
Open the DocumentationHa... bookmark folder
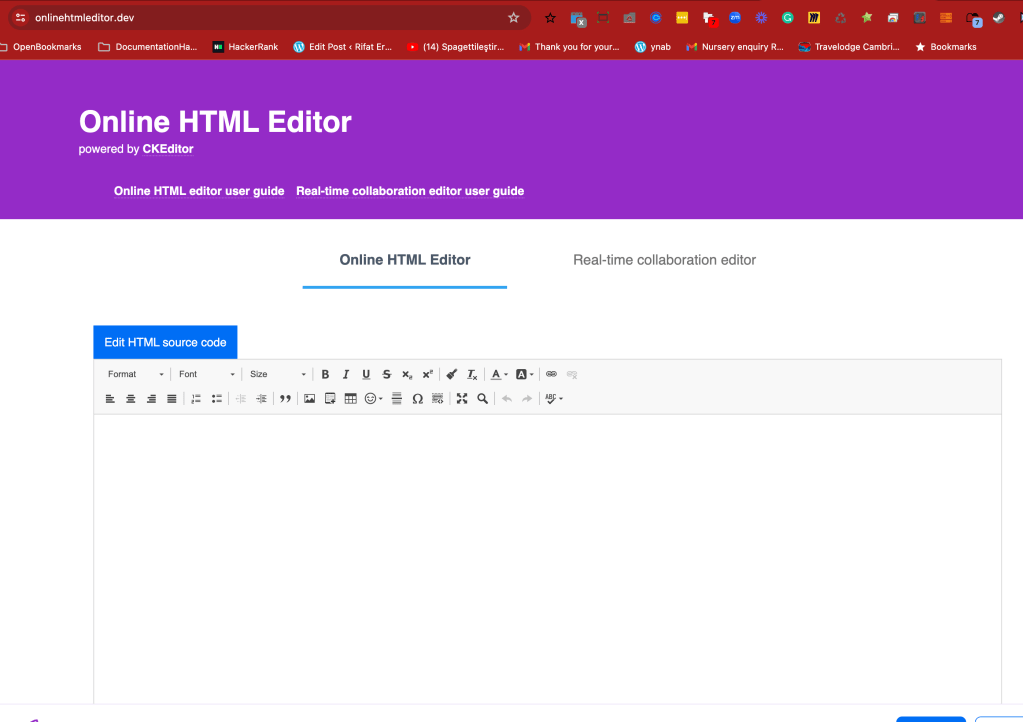tap(147, 47)
